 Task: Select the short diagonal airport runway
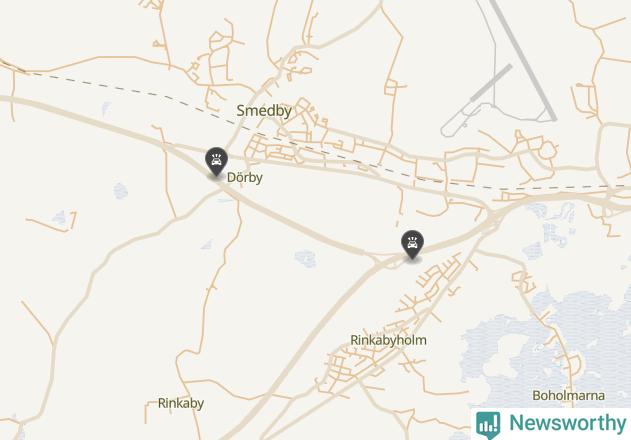[491, 83]
